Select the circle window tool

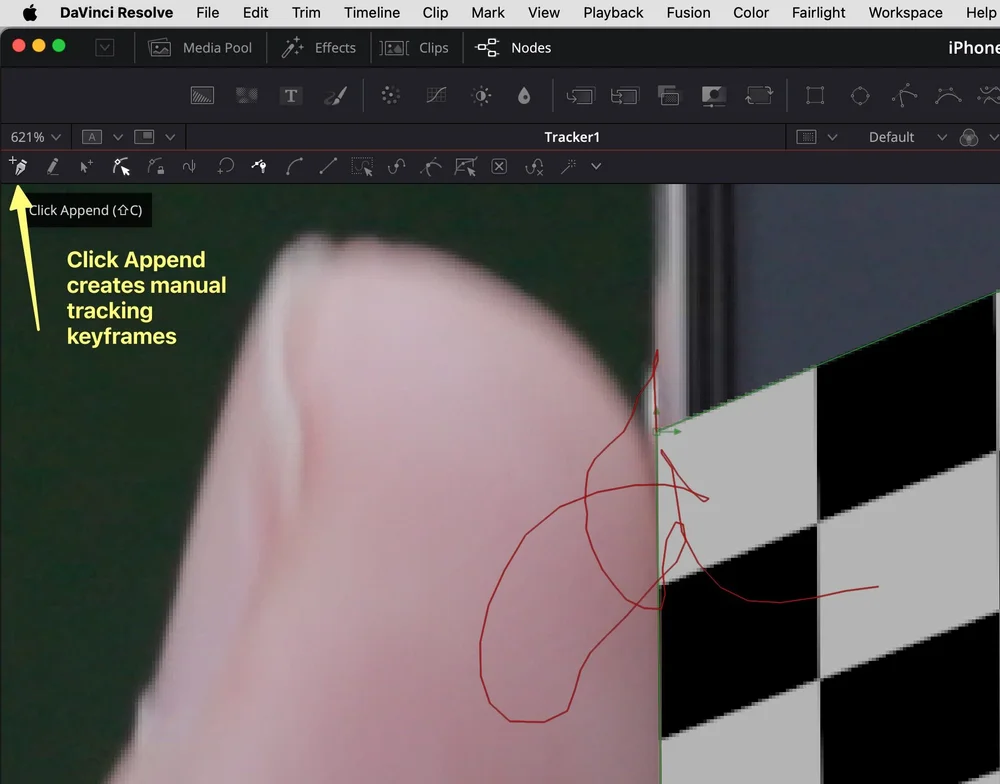(860, 95)
